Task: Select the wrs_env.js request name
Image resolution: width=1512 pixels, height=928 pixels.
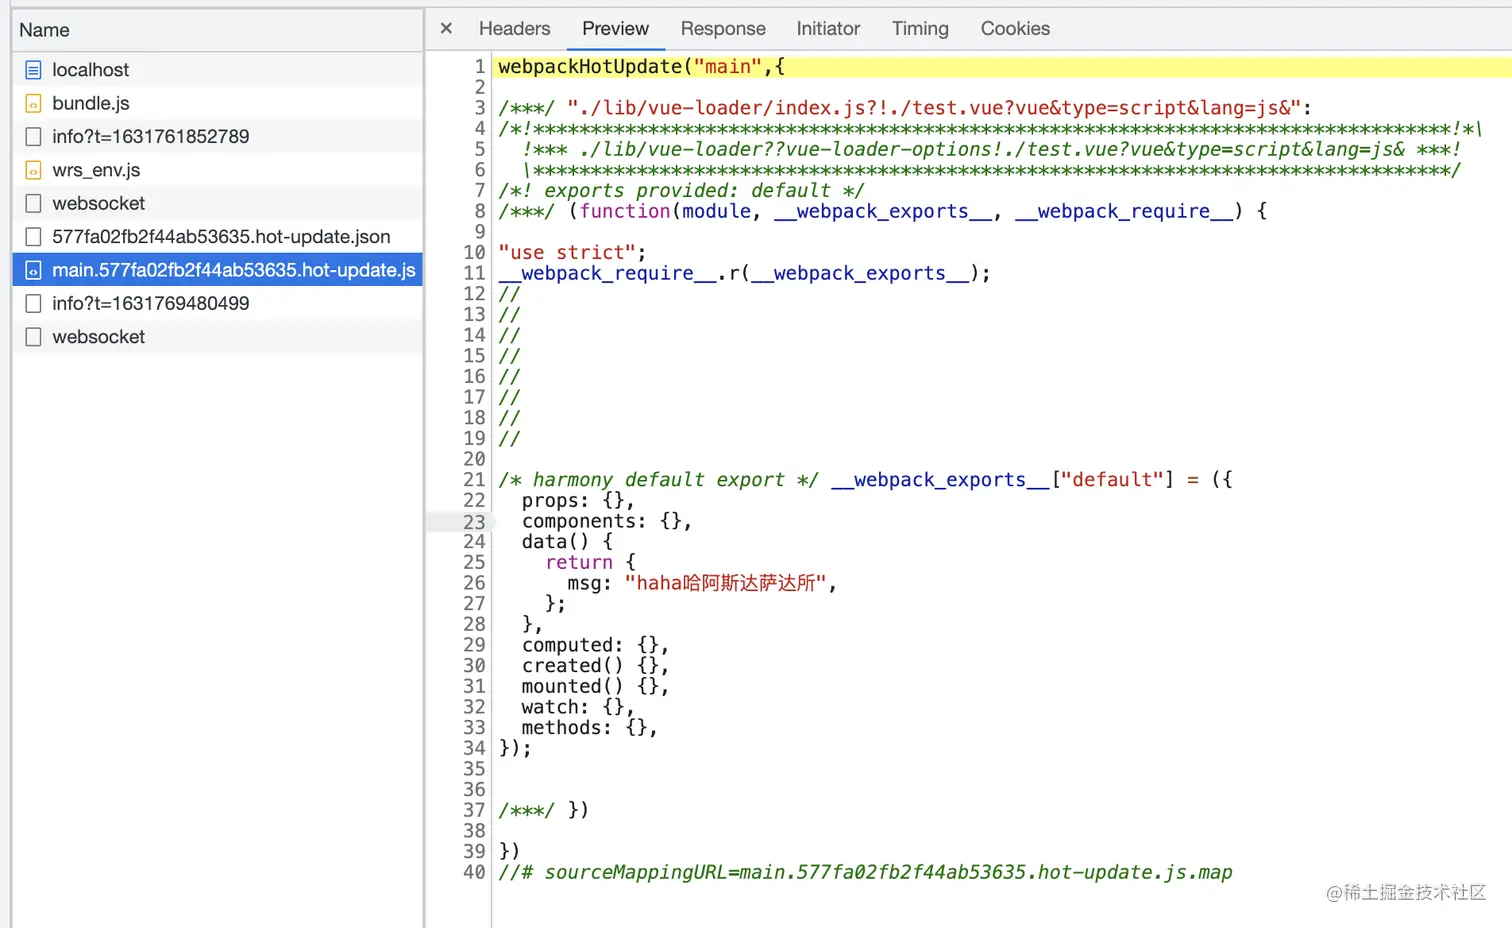Action: [96, 170]
